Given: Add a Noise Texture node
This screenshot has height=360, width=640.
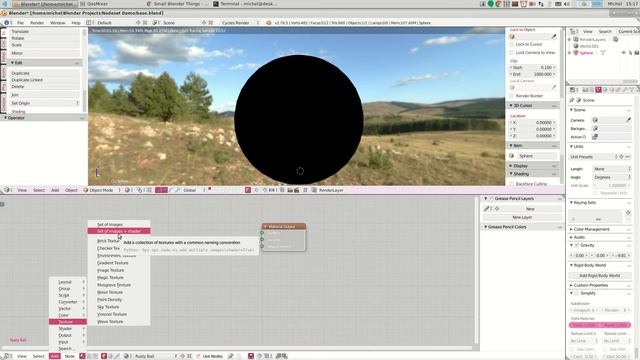Looking at the screenshot, I should pyautogui.click(x=119, y=292).
